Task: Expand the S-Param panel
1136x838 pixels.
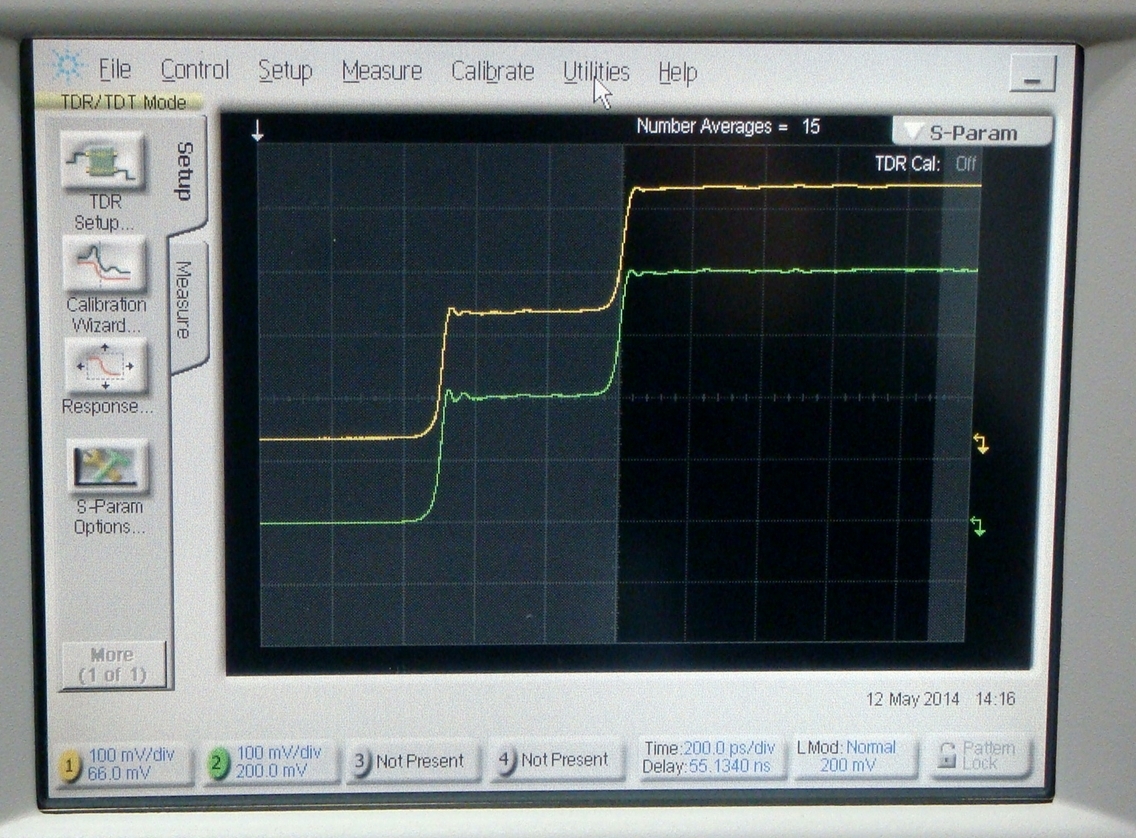Action: pyautogui.click(x=972, y=133)
